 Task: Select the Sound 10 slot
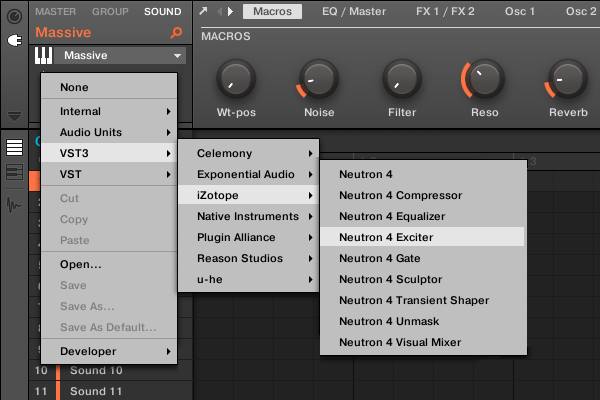111,371
